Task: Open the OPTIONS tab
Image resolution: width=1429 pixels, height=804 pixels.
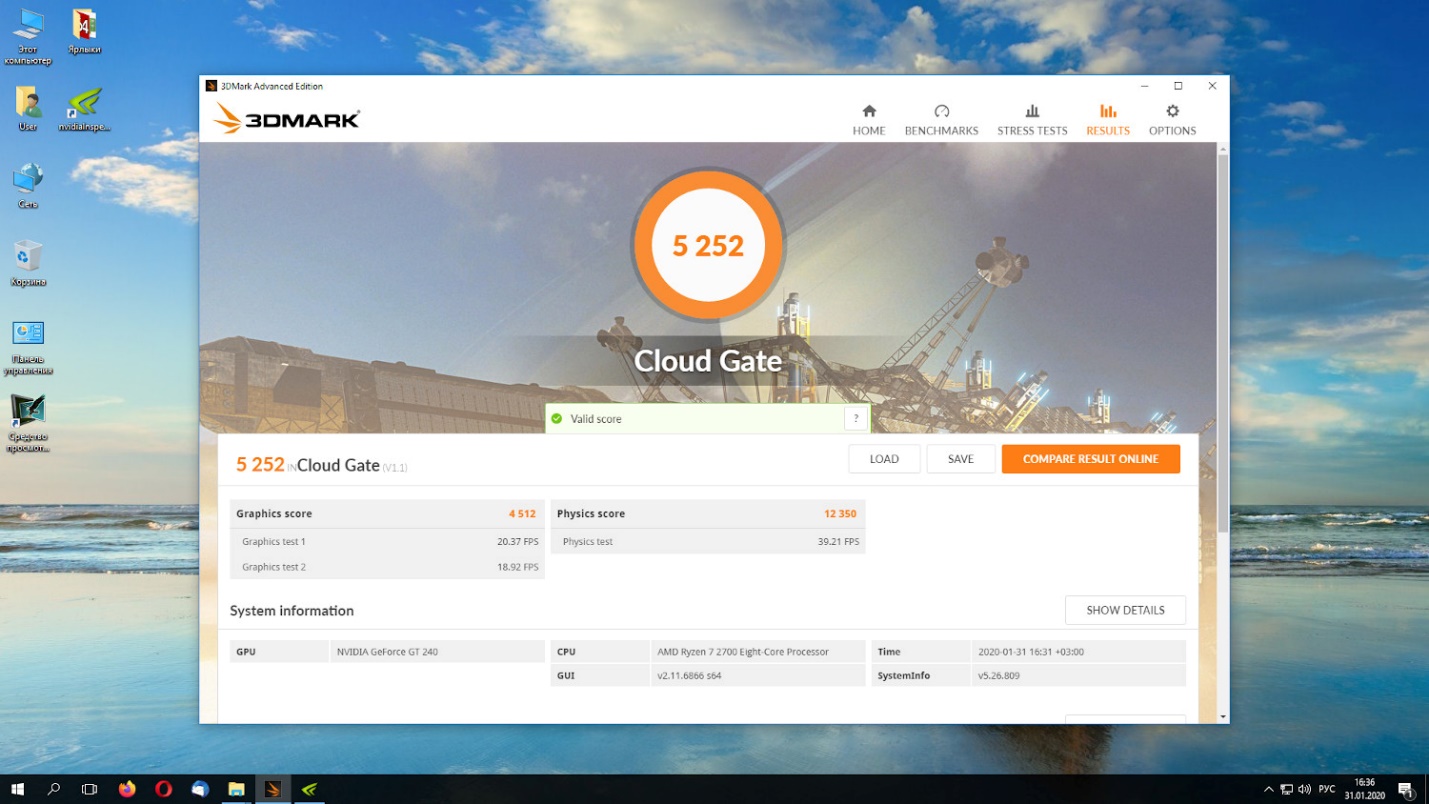Action: pos(1172,119)
